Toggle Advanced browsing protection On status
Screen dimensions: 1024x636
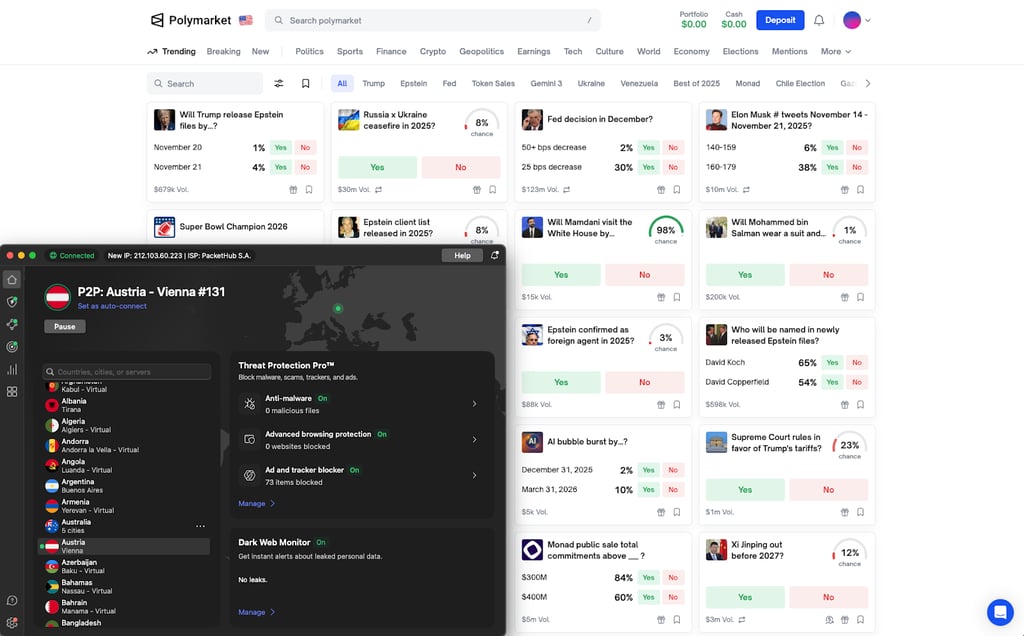pyautogui.click(x=382, y=434)
